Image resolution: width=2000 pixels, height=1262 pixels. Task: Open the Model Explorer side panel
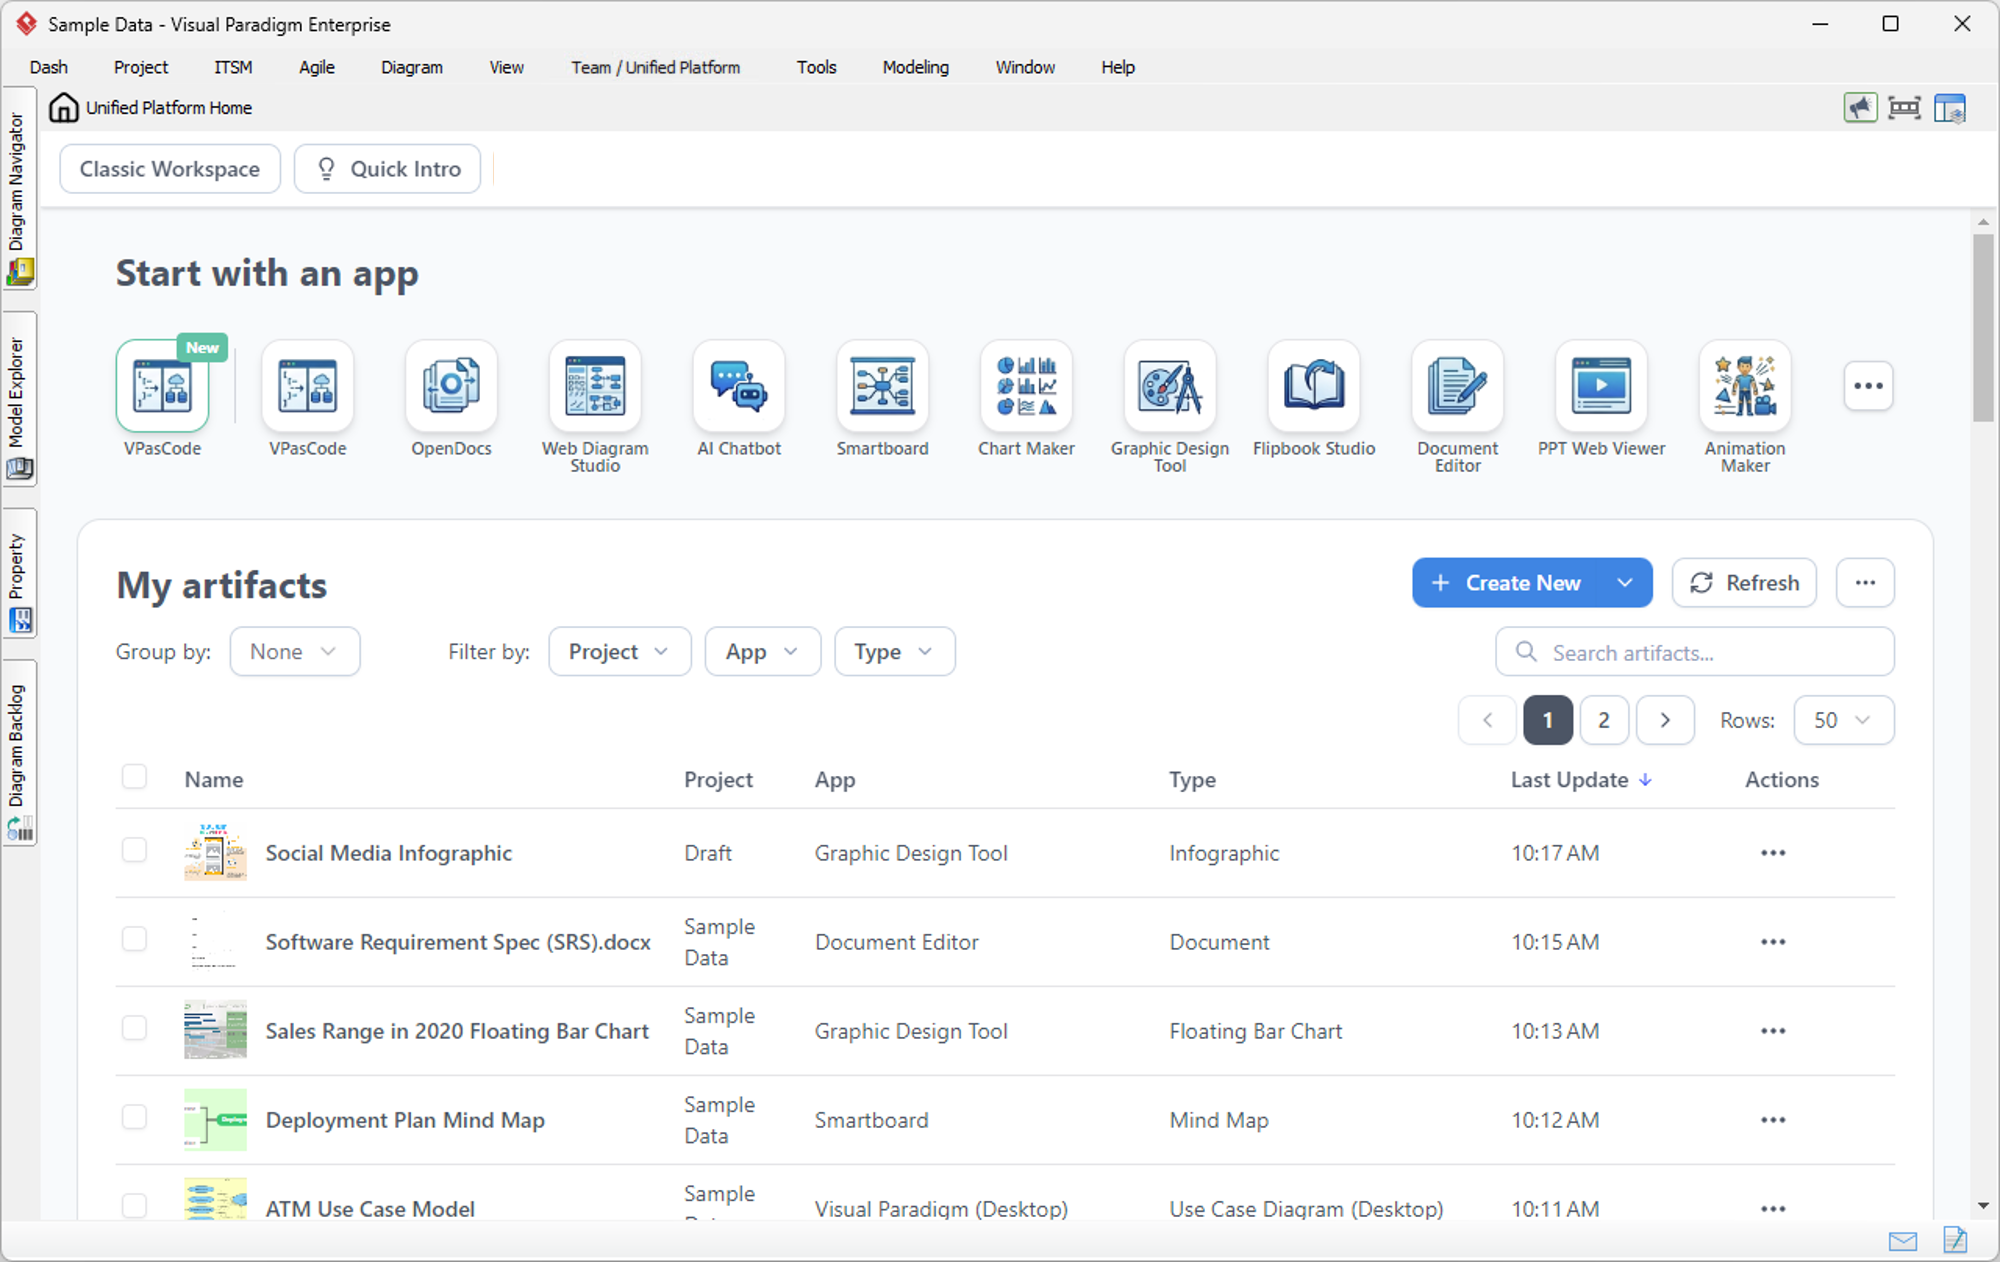click(19, 400)
